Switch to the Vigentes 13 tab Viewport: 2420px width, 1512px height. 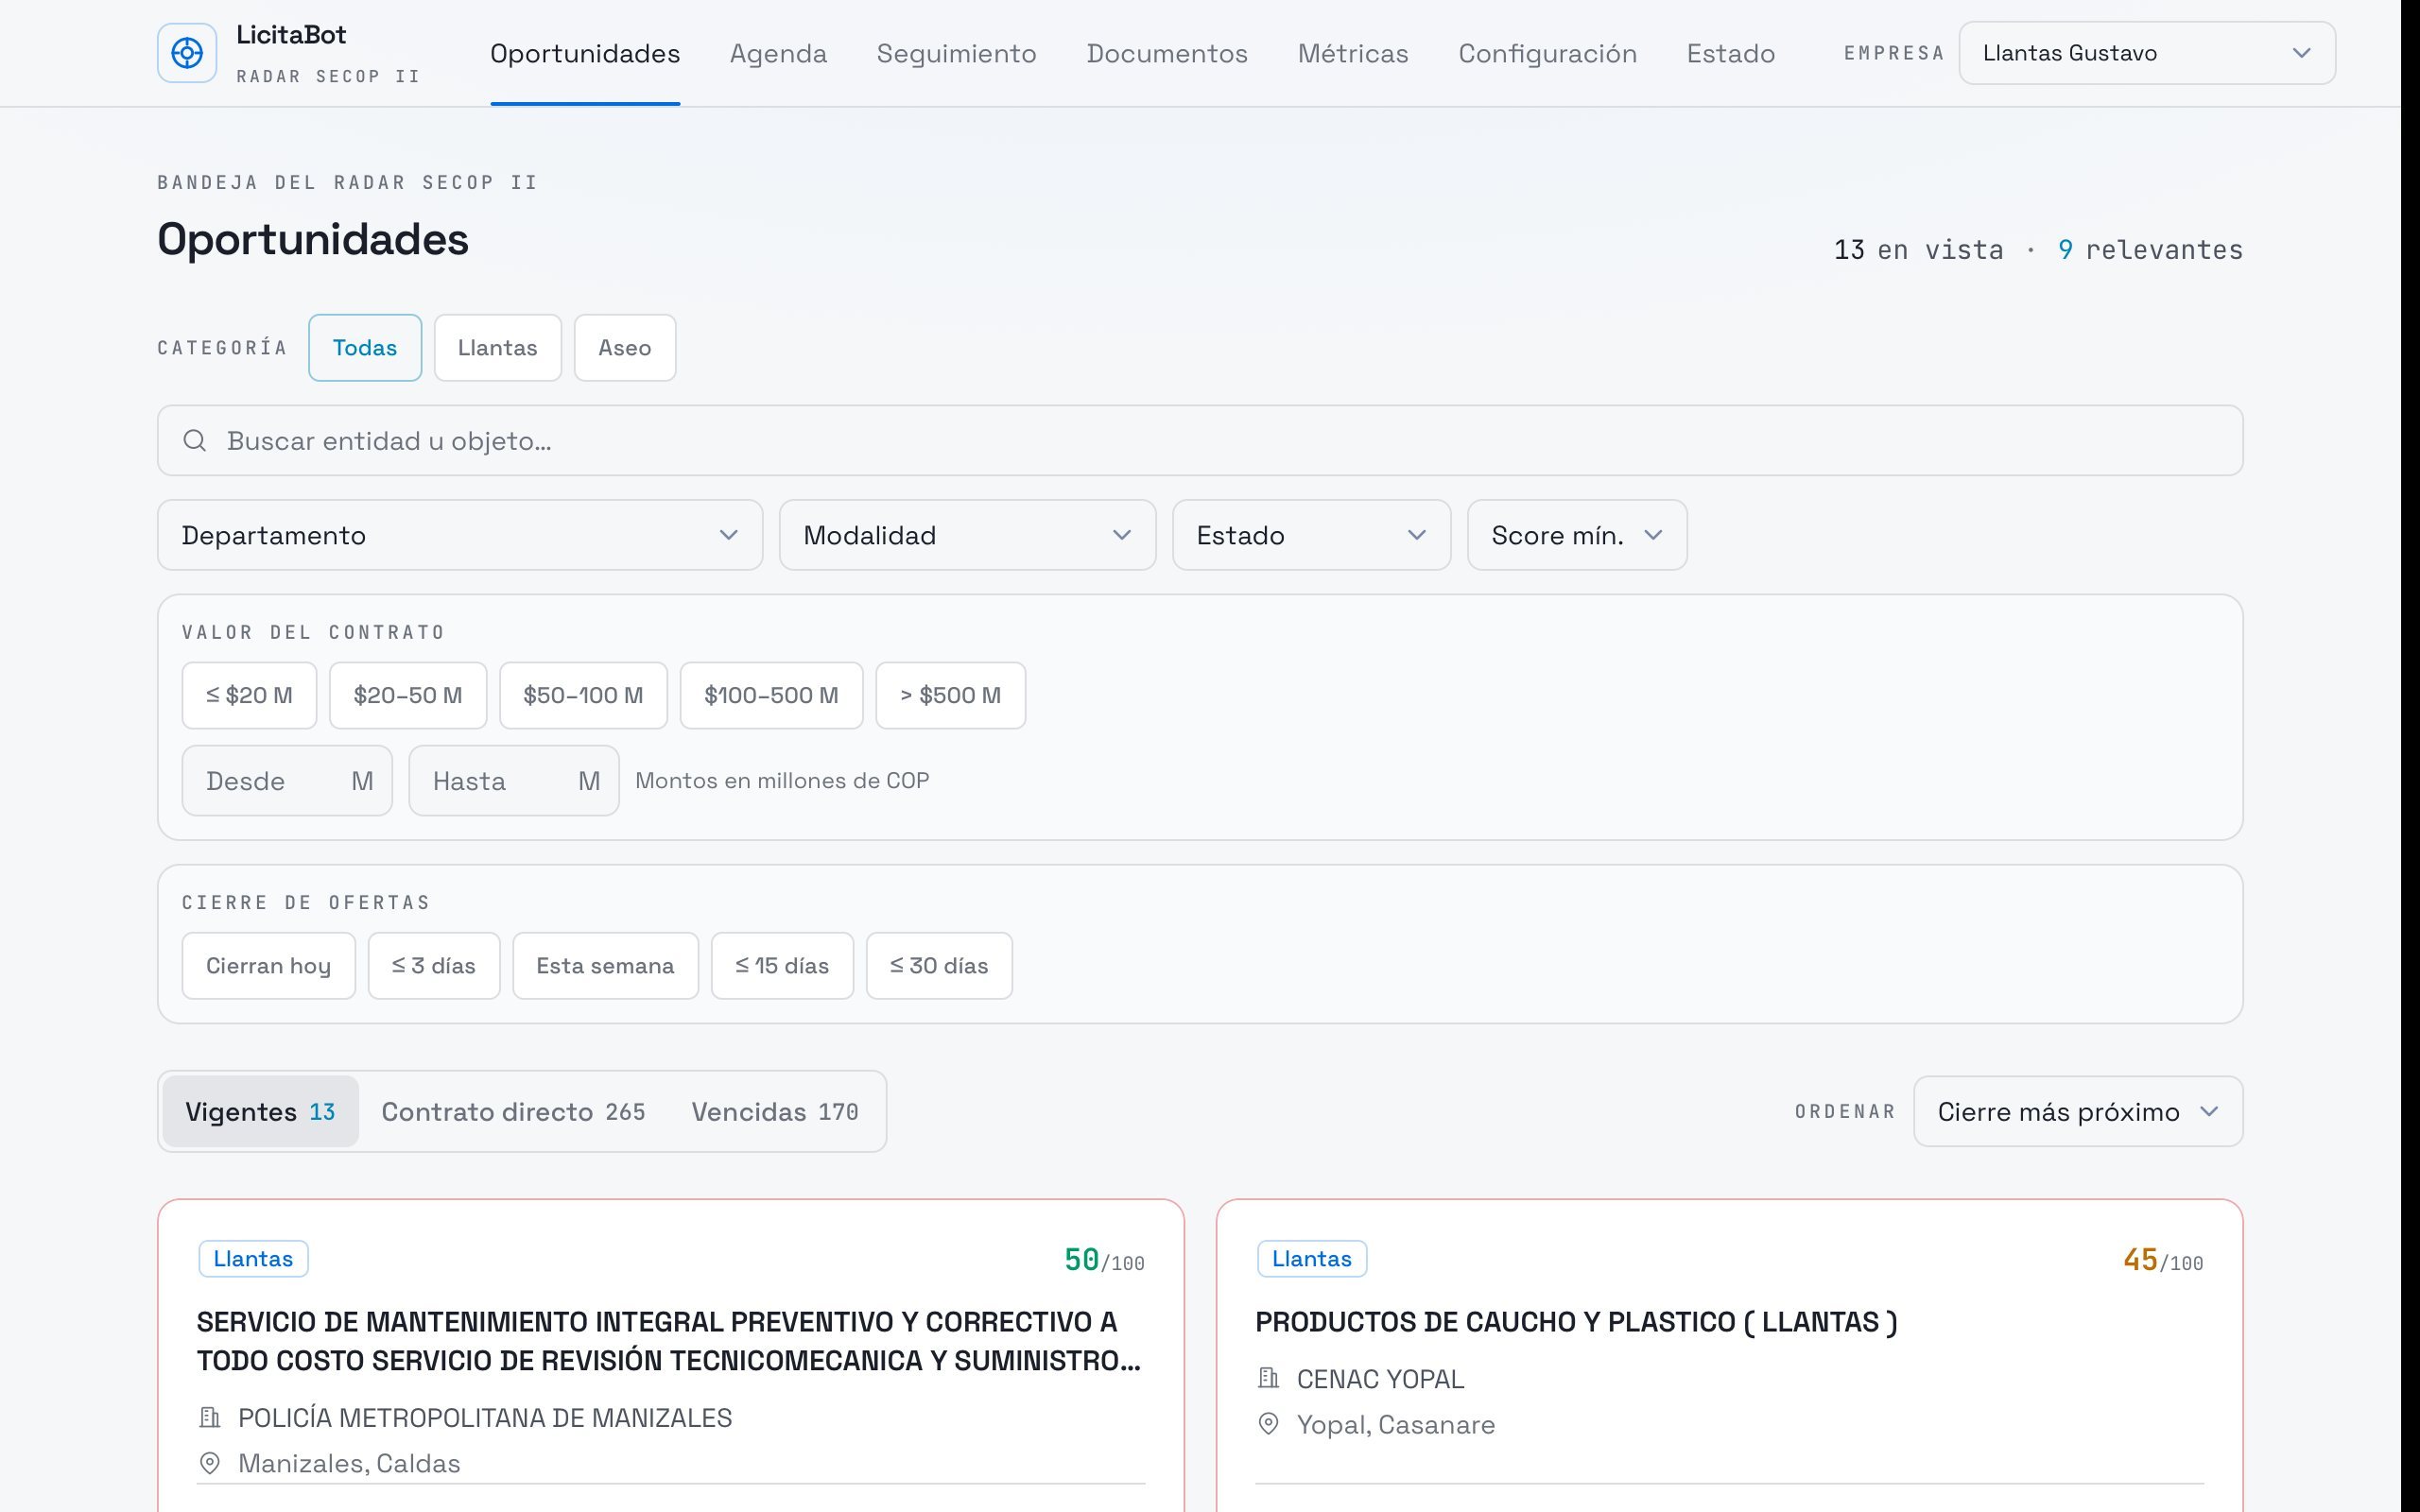tap(260, 1111)
